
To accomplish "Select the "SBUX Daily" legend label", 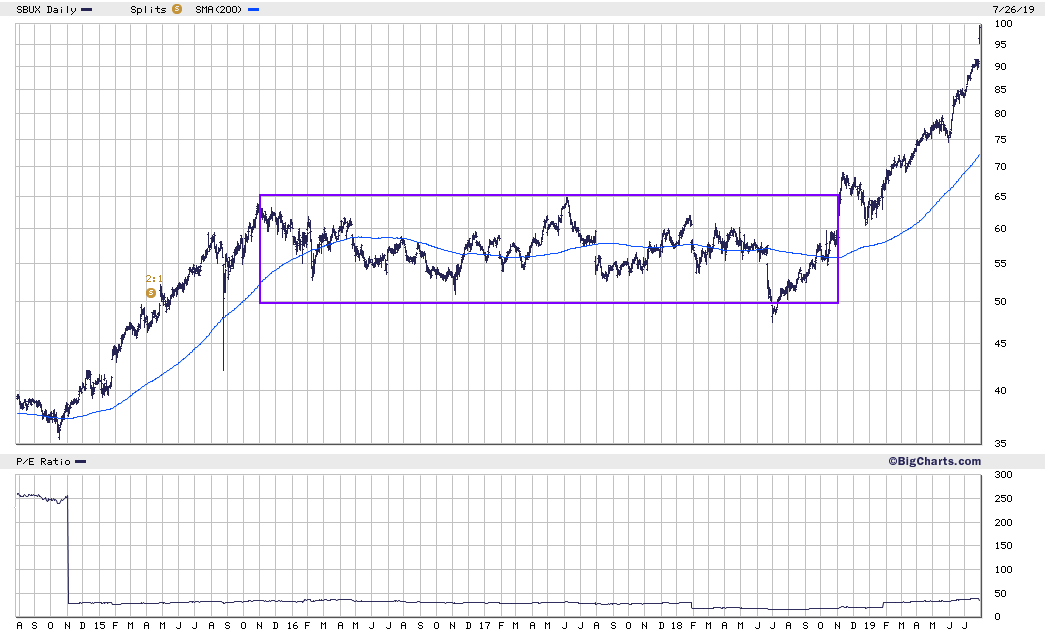I will pos(47,10).
